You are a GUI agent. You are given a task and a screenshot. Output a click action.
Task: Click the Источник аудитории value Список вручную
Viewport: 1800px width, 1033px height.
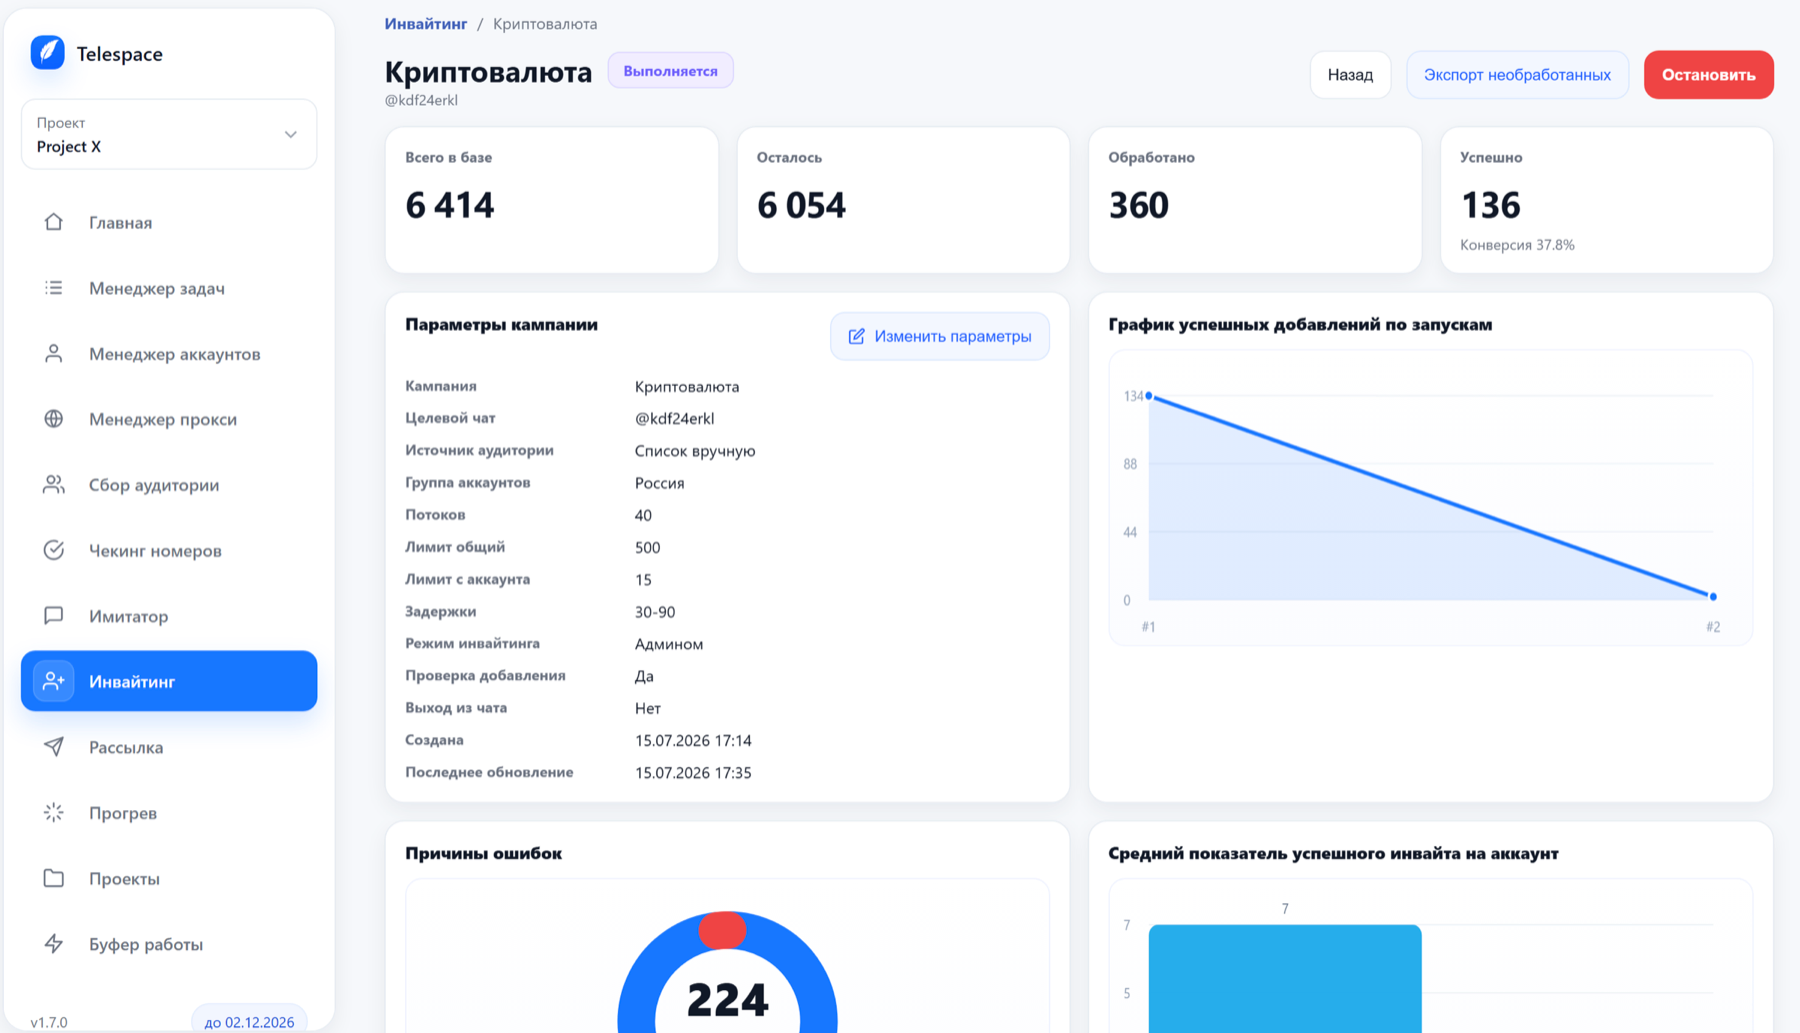695,451
